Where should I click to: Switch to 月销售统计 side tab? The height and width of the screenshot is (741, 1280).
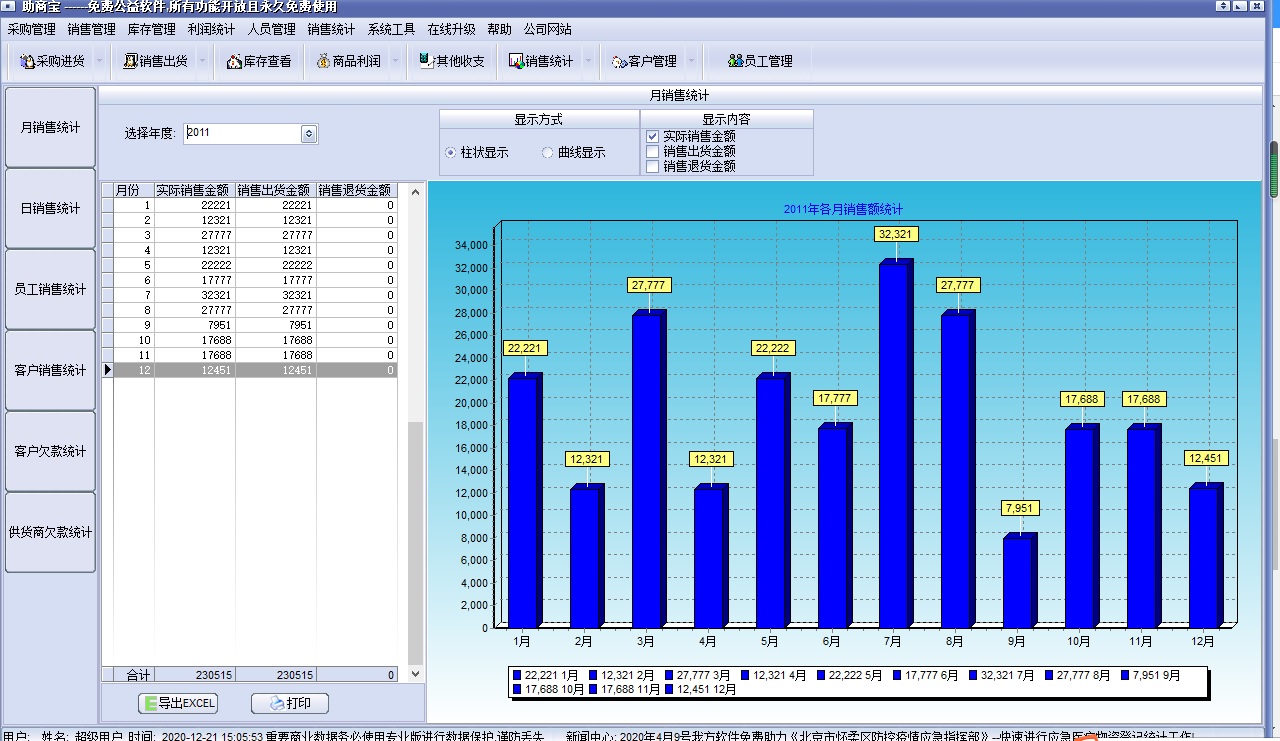tap(51, 127)
